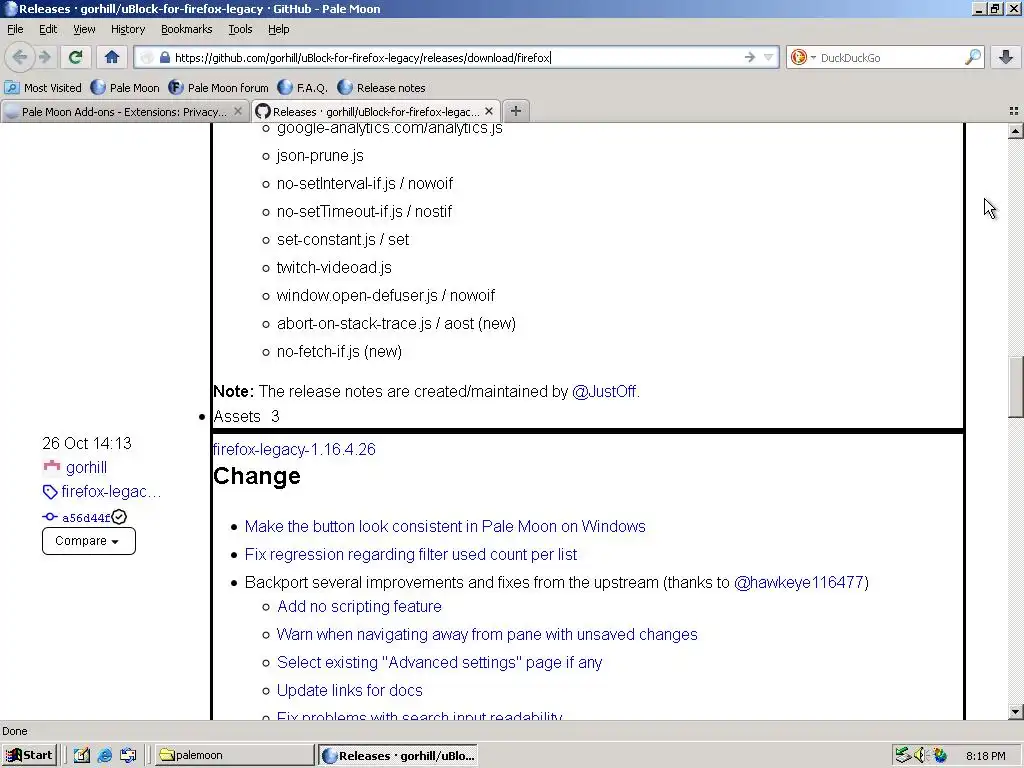This screenshot has width=1024, height=768.
Task: Open the Home page button
Action: coord(112,57)
